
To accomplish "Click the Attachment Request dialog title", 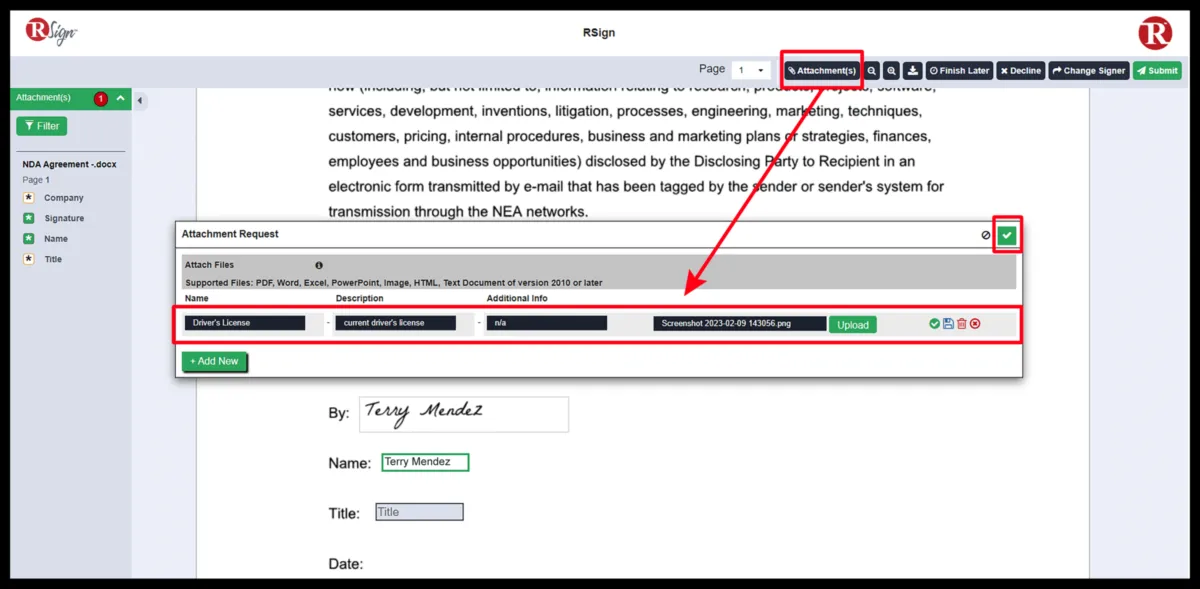I will [230, 234].
